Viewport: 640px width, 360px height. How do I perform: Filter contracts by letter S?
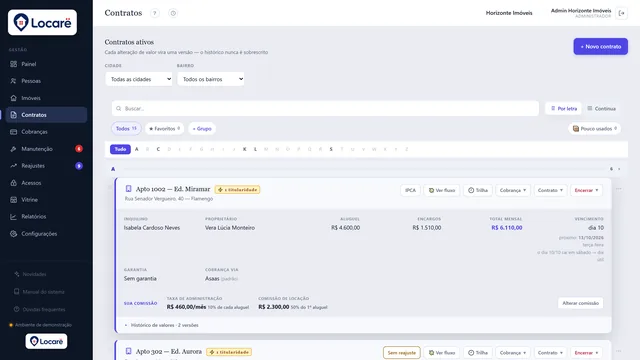tap(331, 149)
